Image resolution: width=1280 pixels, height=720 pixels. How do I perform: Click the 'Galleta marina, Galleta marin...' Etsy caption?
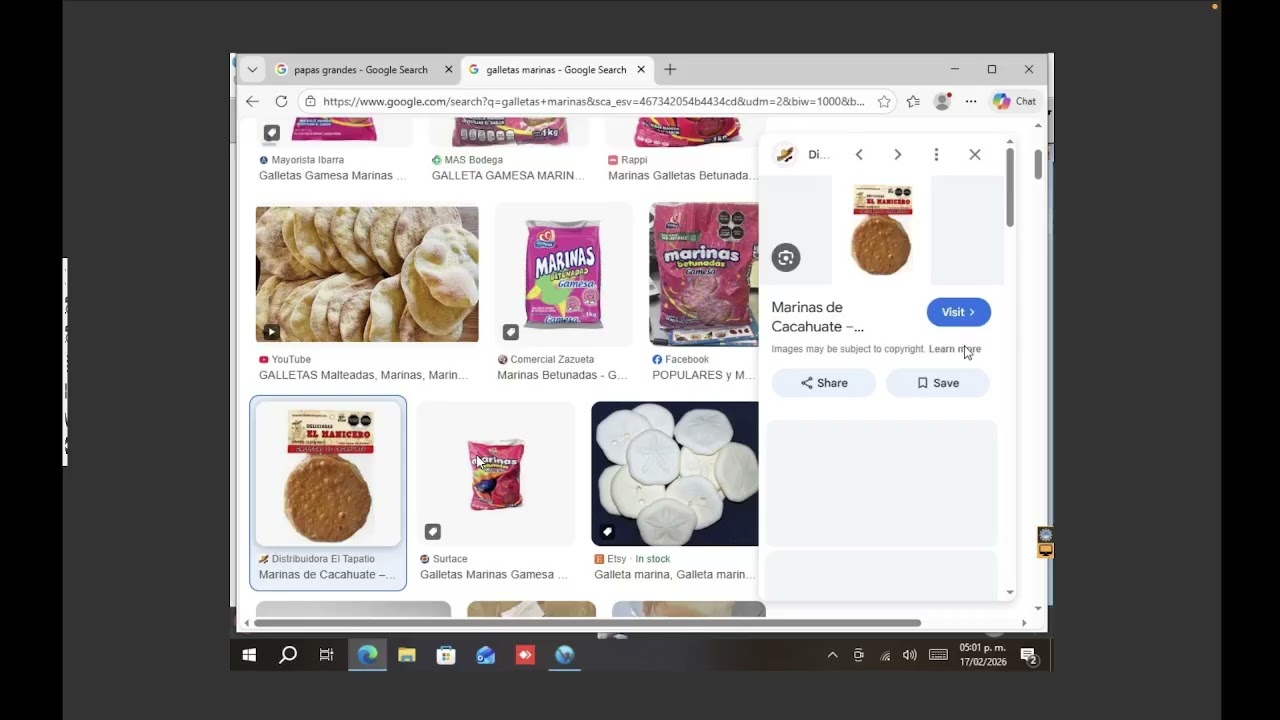point(675,575)
